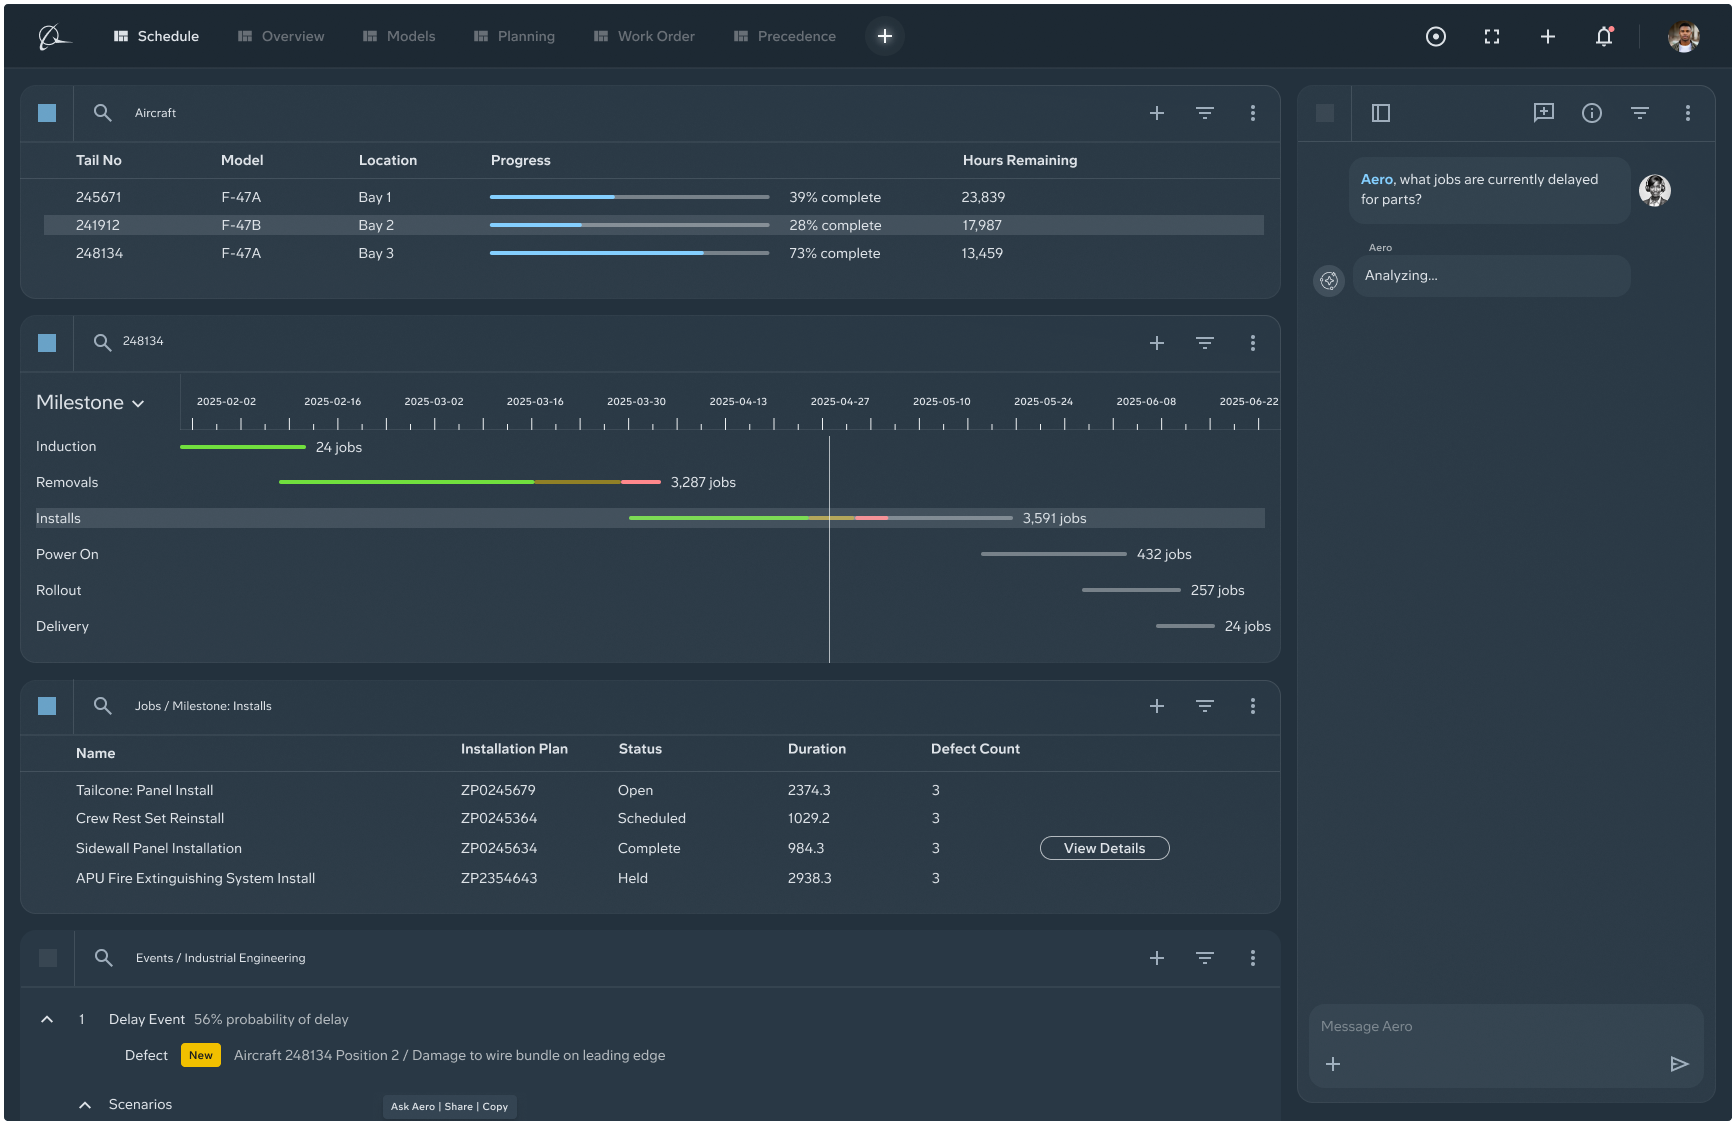1736x1125 pixels.
Task: Filter the Aero chat panel
Action: point(1640,113)
